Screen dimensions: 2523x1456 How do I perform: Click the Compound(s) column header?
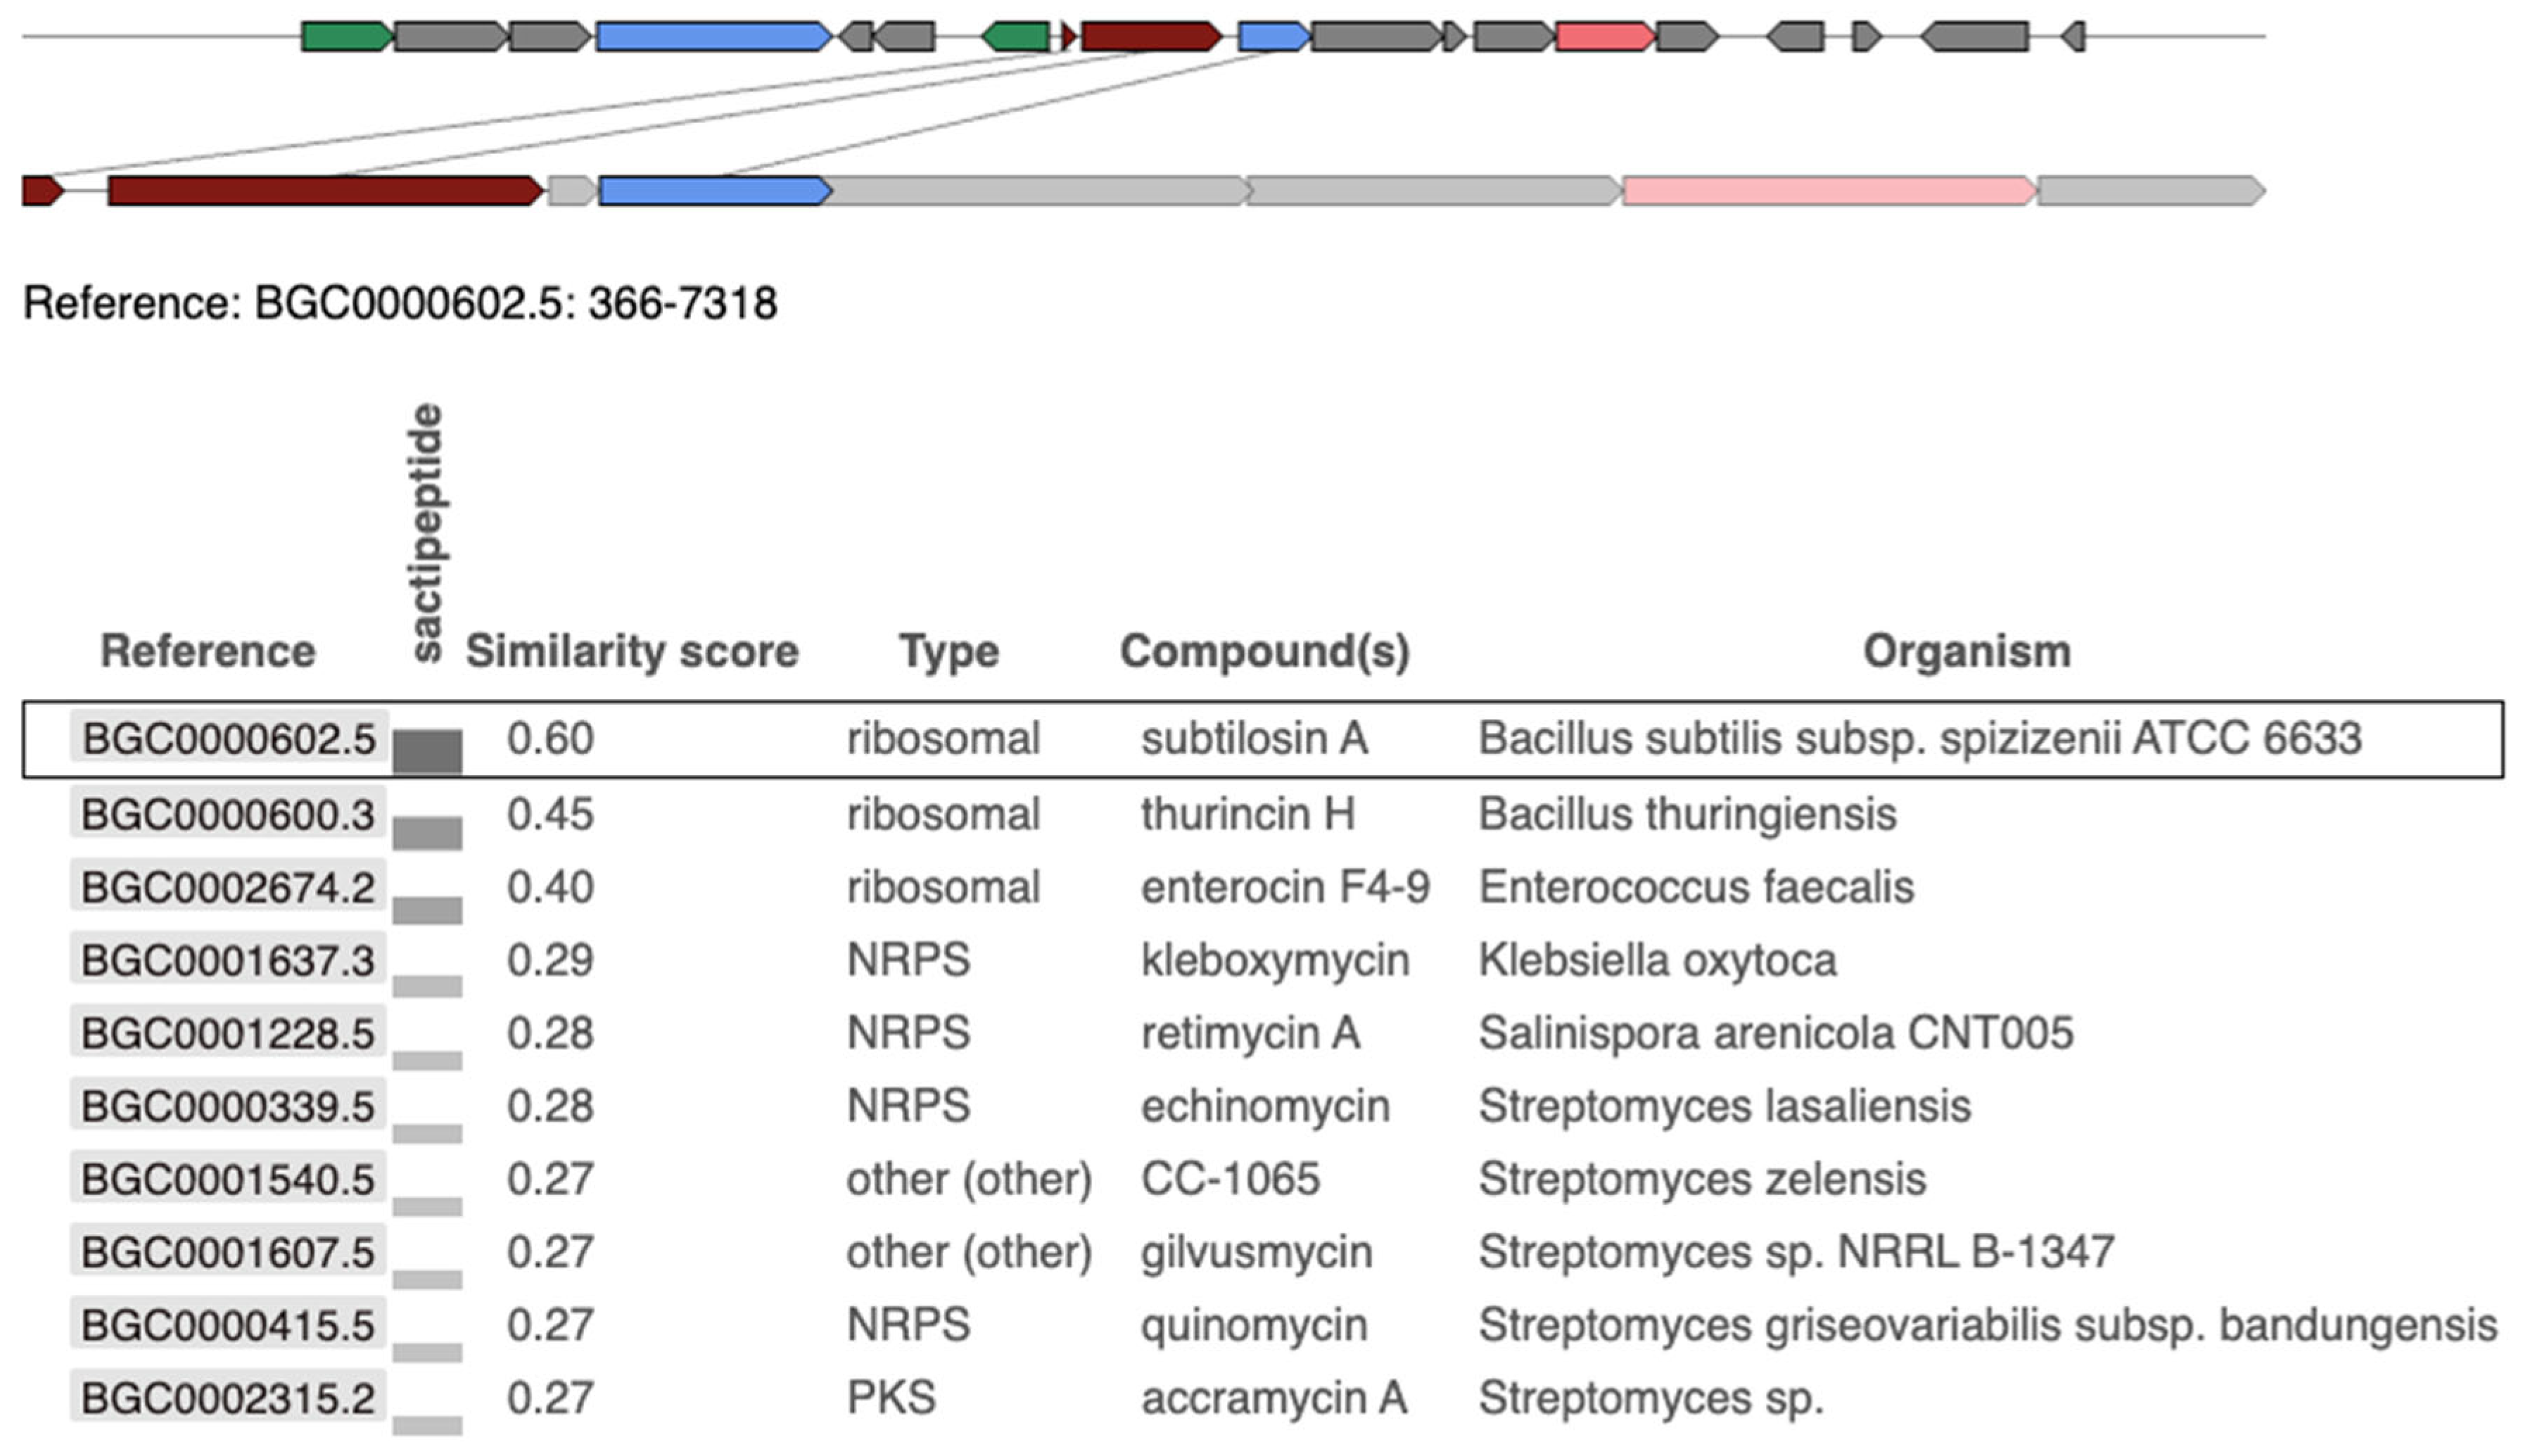[1264, 651]
